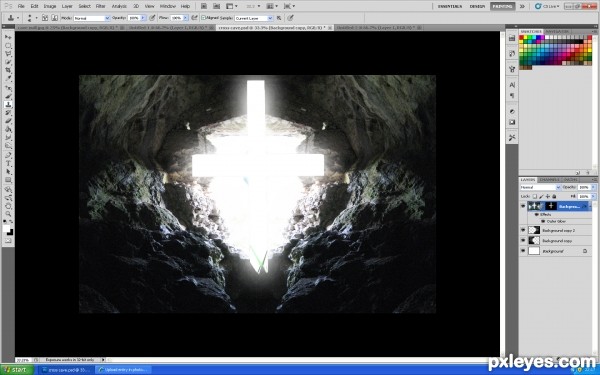Open the Window menu
This screenshot has height=375, width=600.
[168, 6]
